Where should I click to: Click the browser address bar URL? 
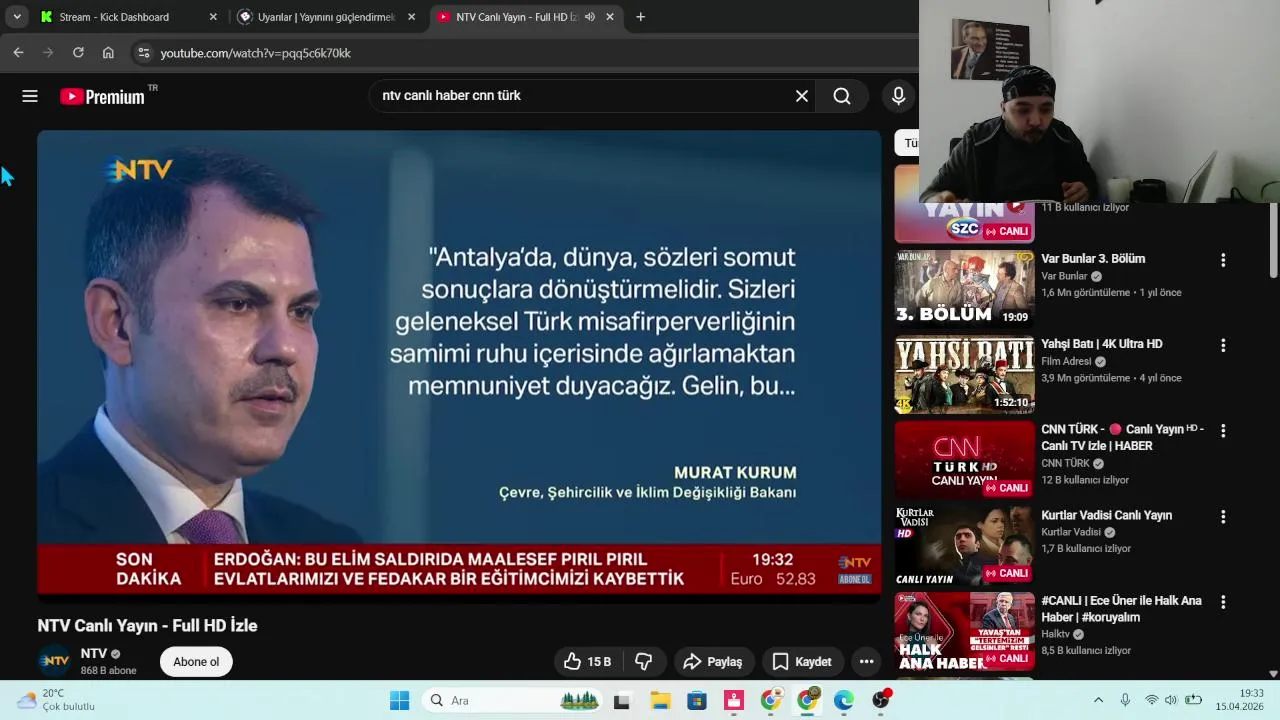point(256,53)
